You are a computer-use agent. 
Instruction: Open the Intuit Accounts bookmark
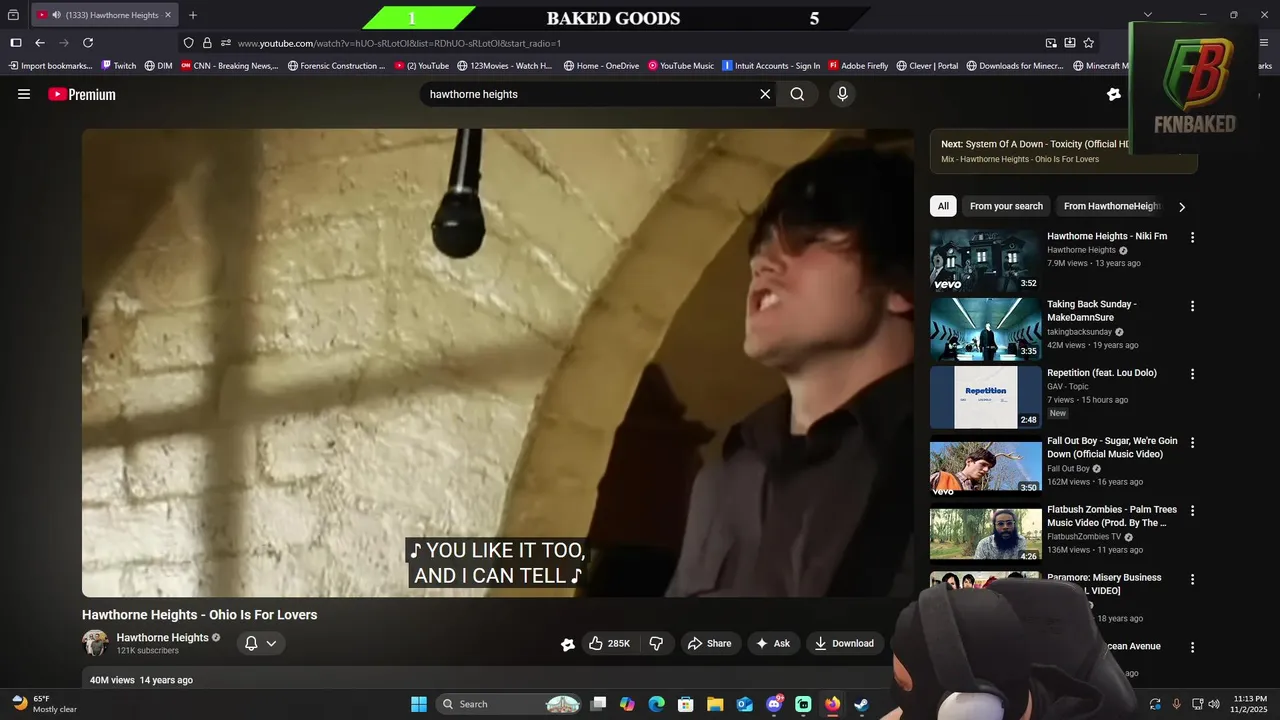771,66
